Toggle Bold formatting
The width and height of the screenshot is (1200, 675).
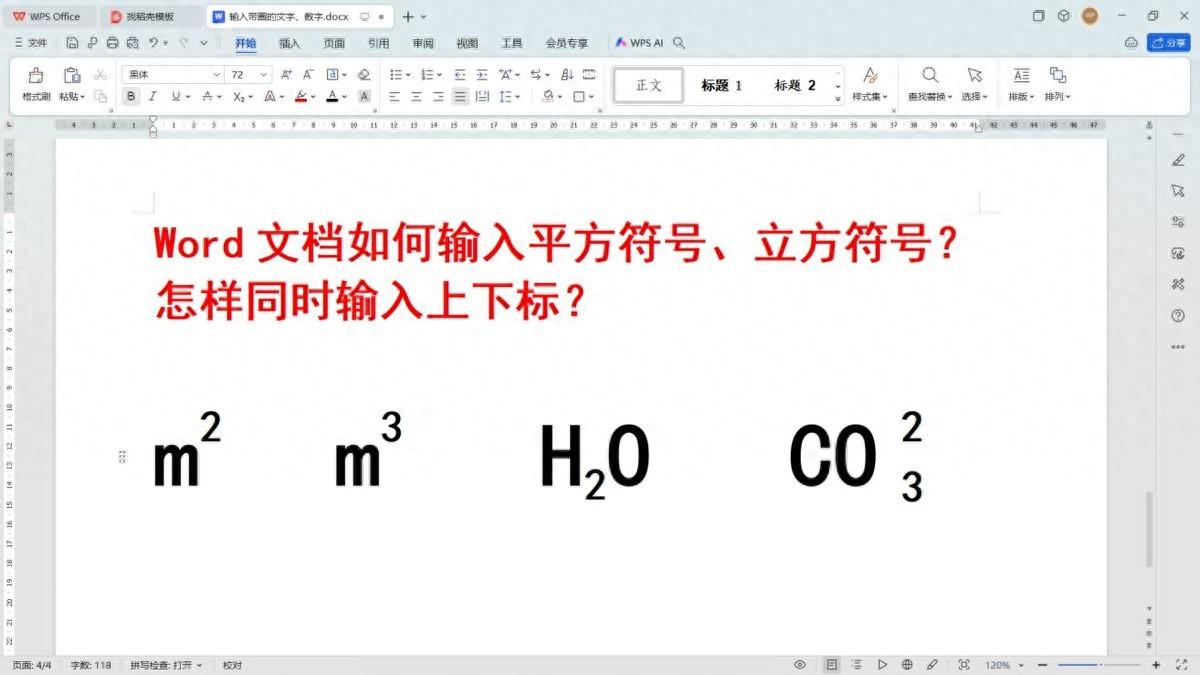click(131, 97)
